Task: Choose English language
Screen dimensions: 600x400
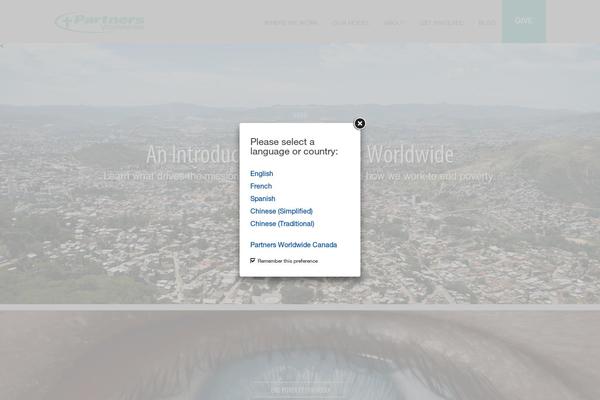Action: (261, 173)
